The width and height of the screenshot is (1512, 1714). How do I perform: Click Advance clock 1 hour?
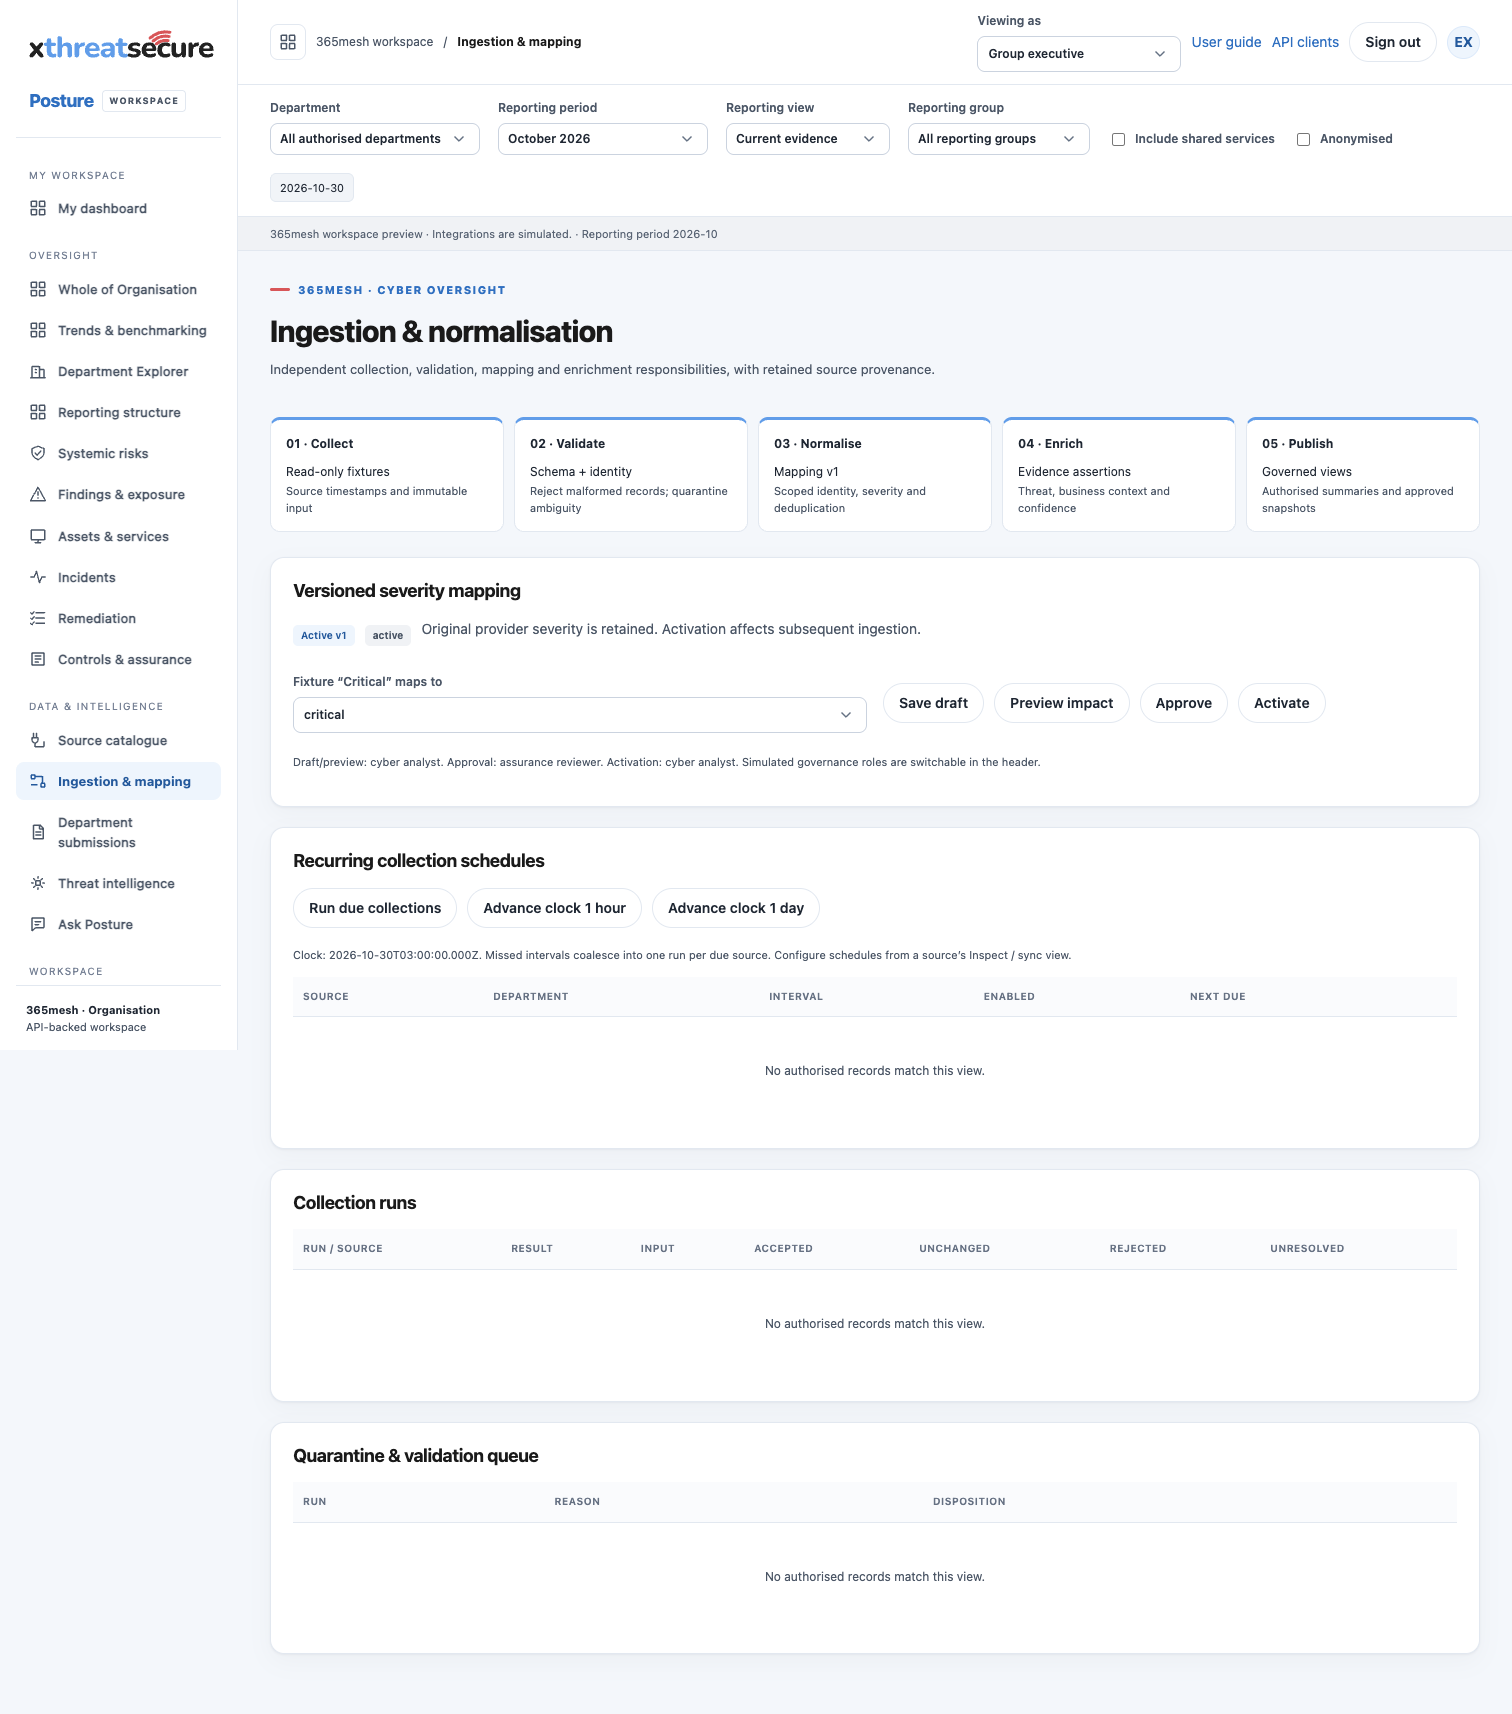point(554,908)
